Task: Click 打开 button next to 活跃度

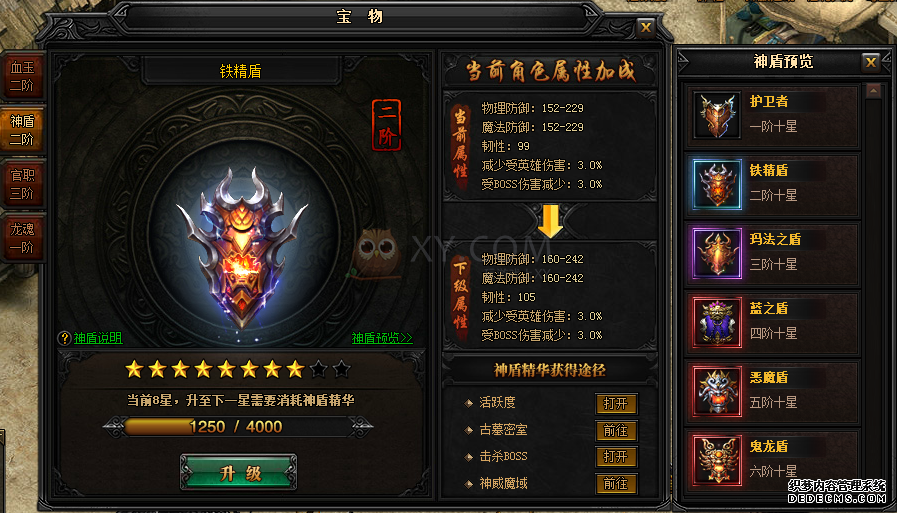Action: click(x=616, y=403)
